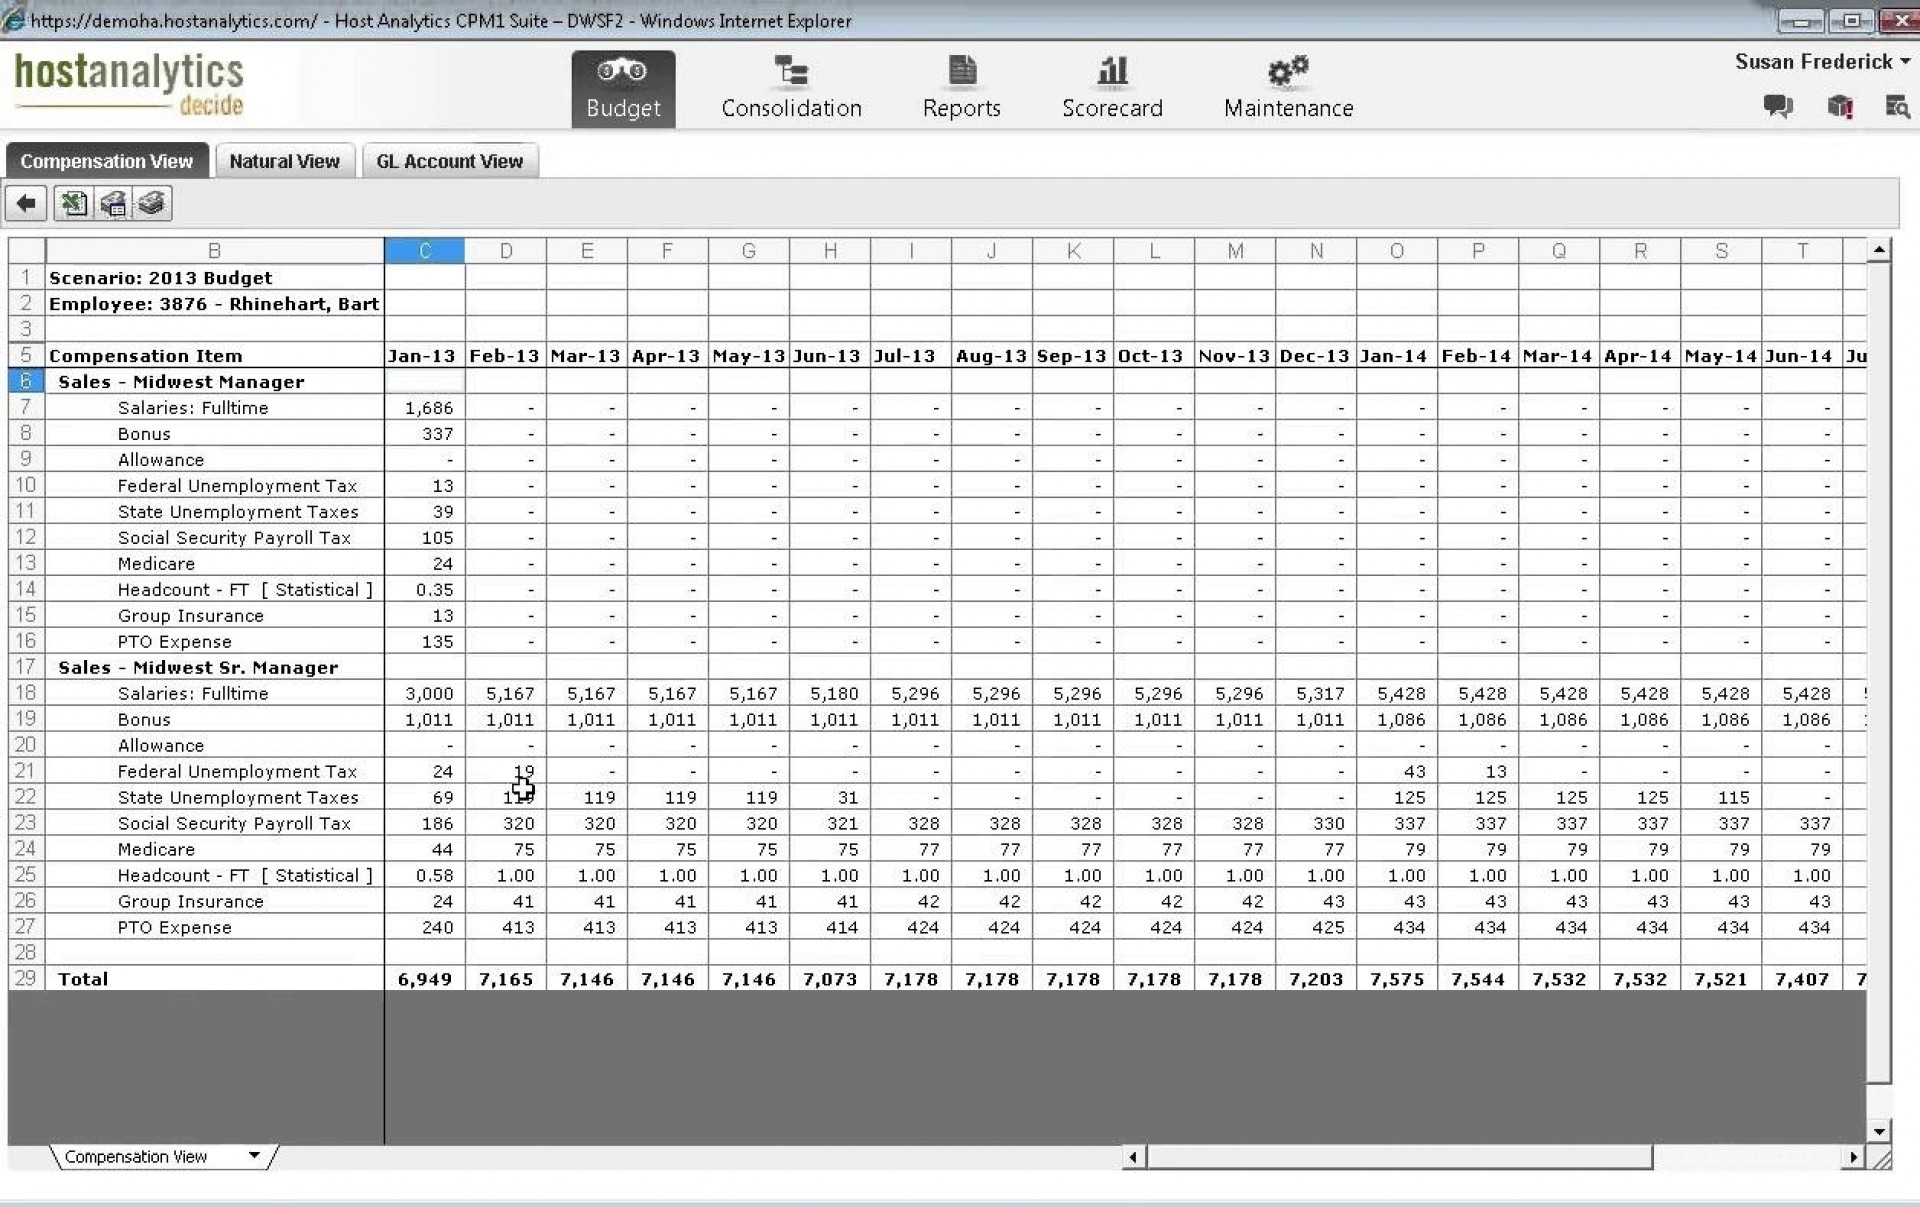Click Jan-13 Salaries Fulltime cell value
The height and width of the screenshot is (1207, 1920).
(425, 407)
